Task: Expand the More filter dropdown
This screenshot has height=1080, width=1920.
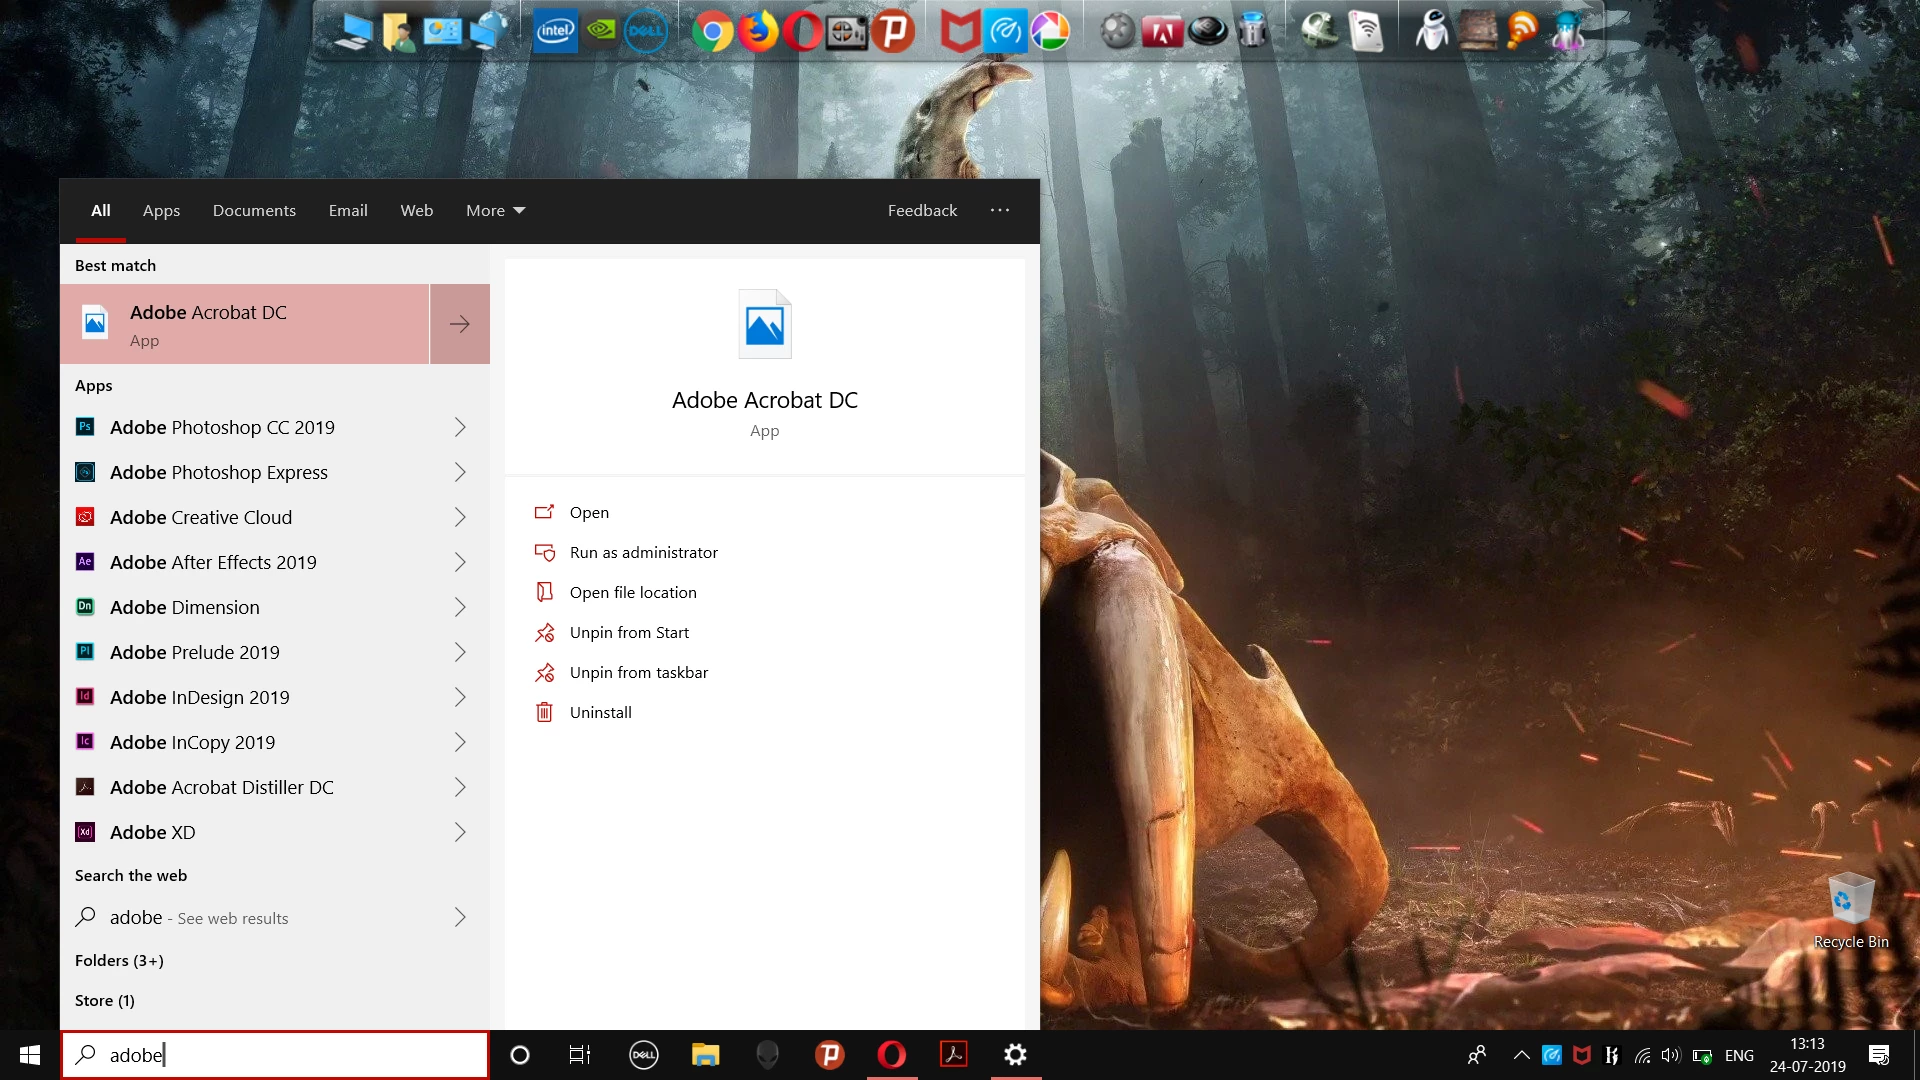Action: click(x=495, y=210)
